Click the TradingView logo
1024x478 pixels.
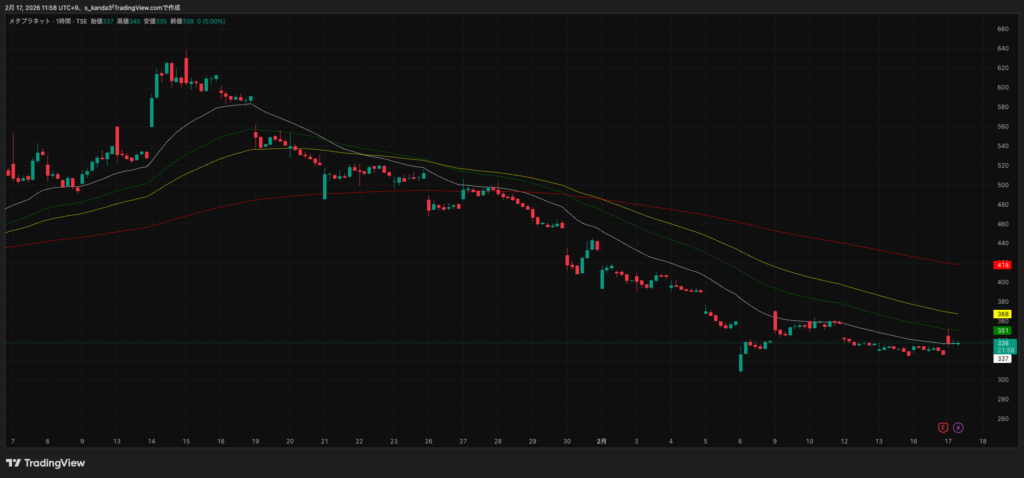45,463
